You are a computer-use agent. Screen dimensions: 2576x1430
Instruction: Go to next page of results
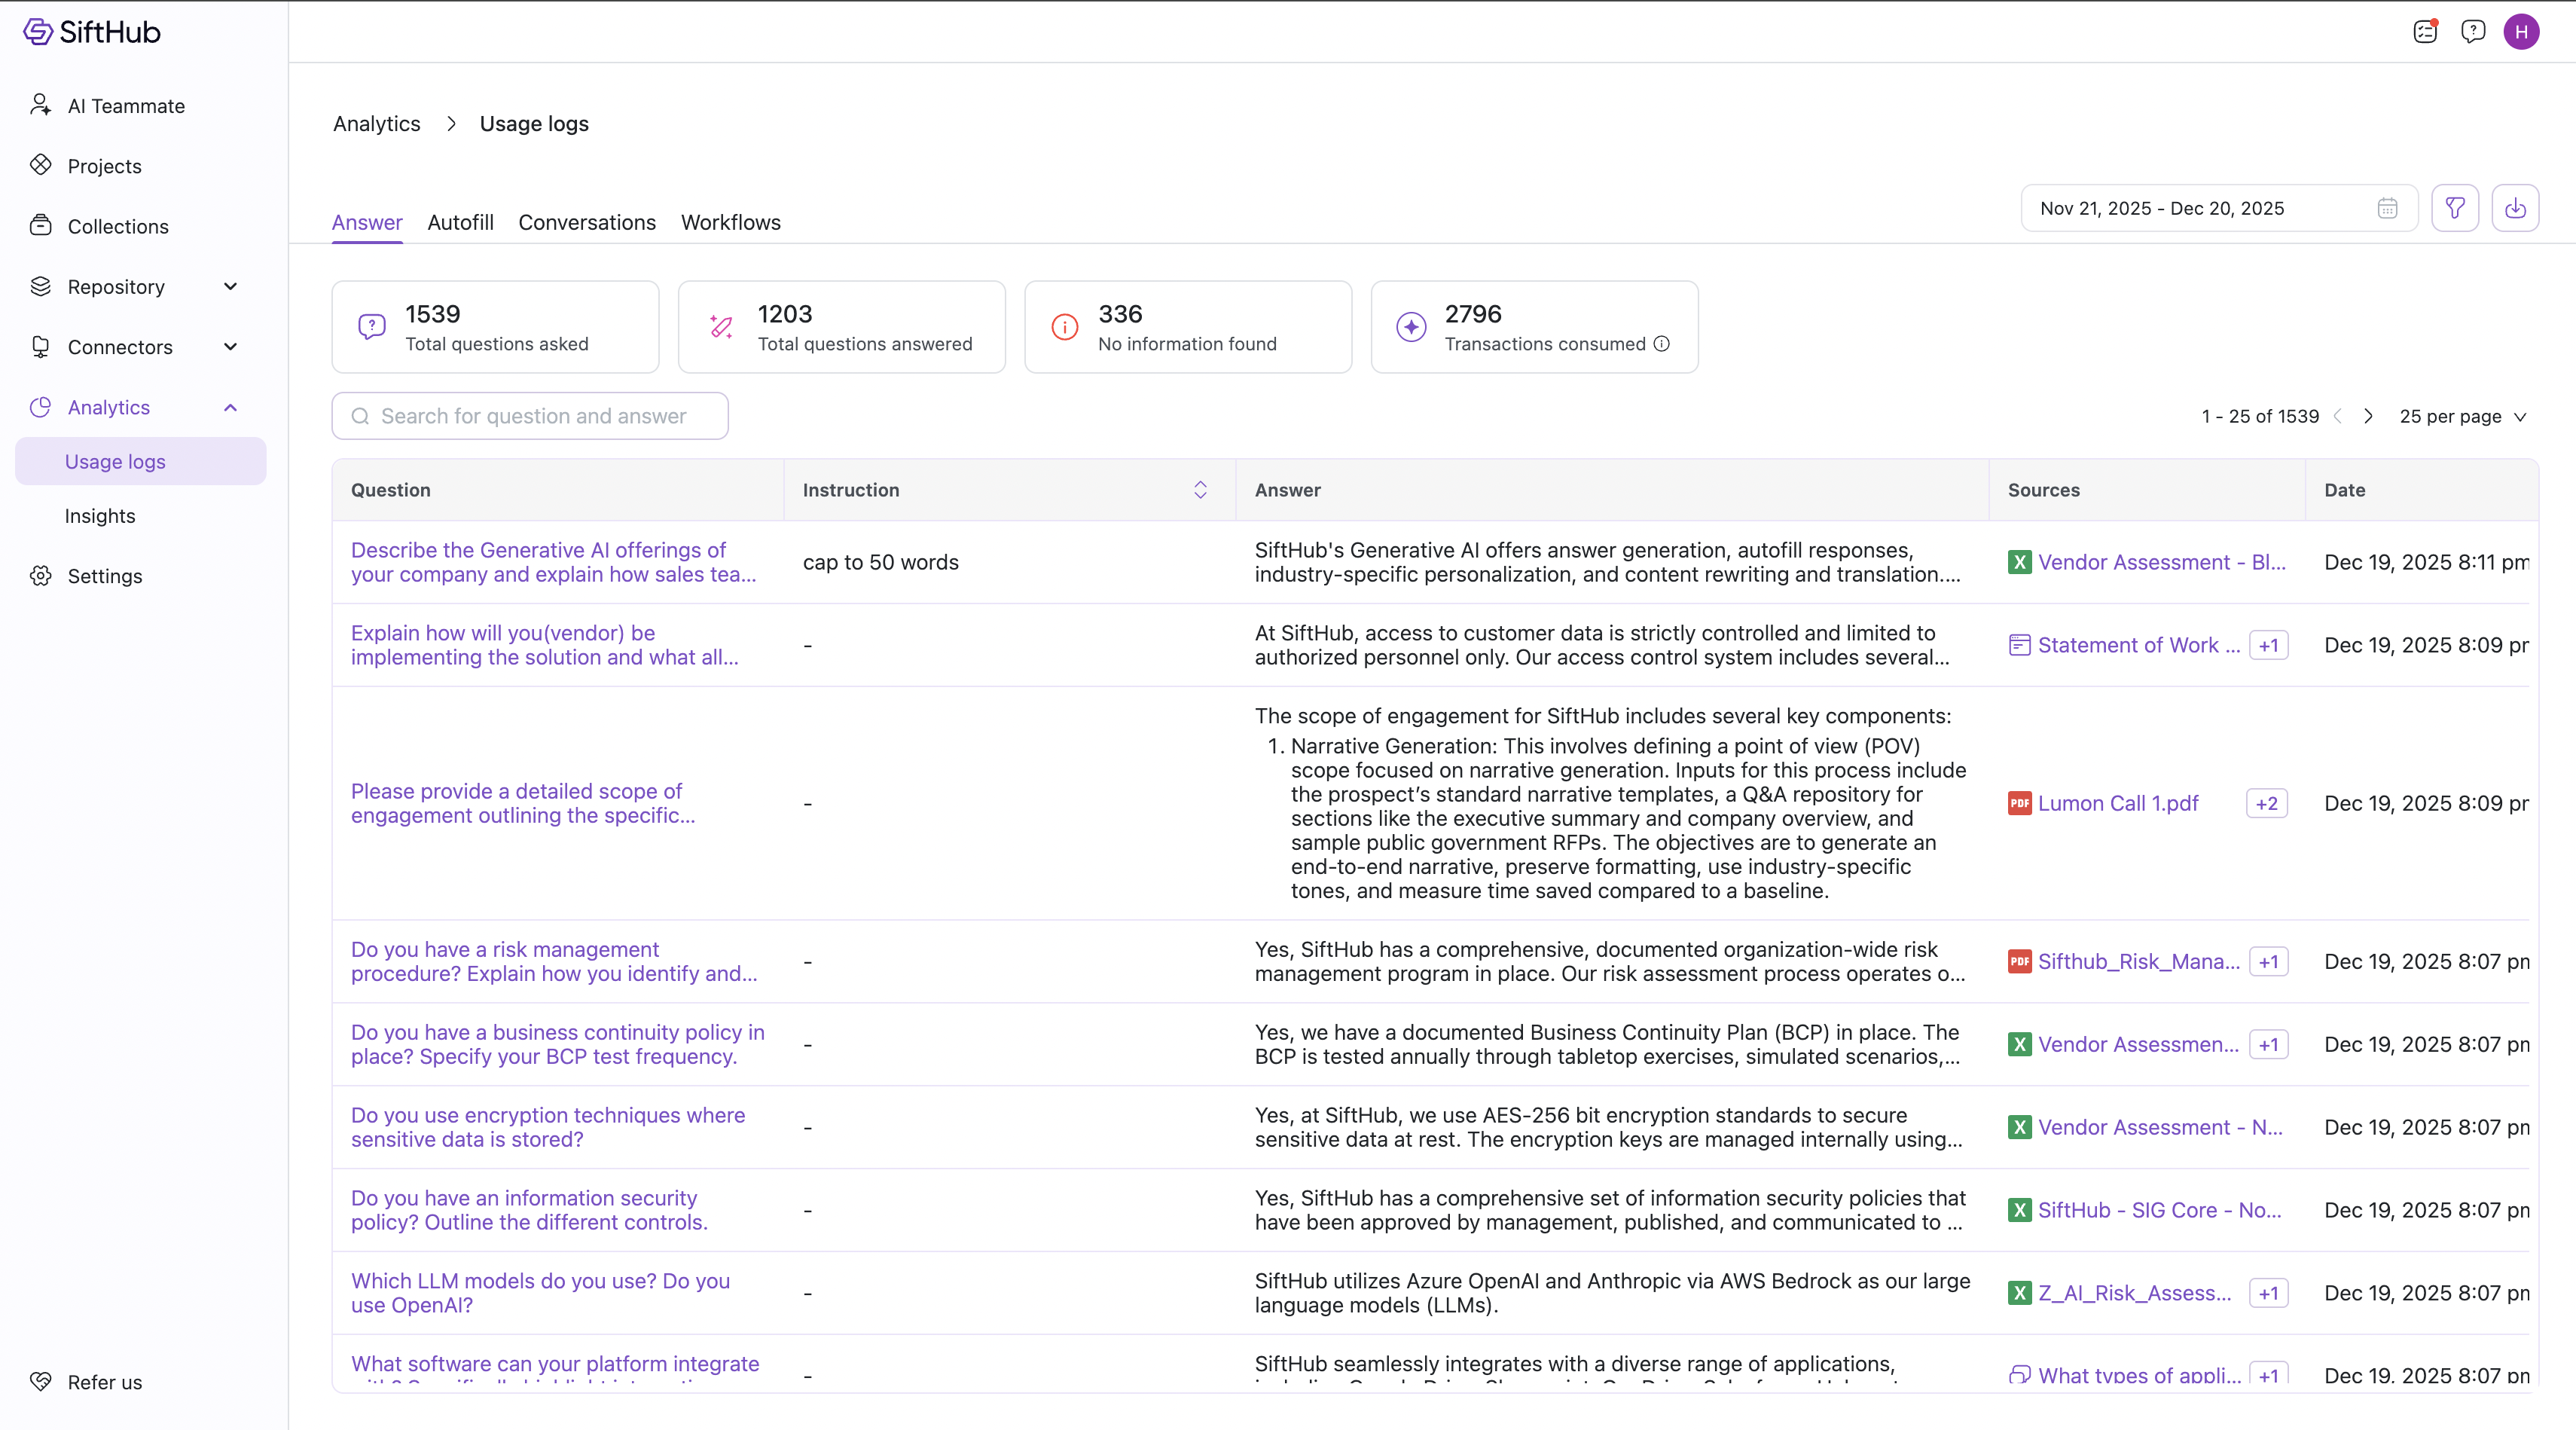click(2367, 417)
